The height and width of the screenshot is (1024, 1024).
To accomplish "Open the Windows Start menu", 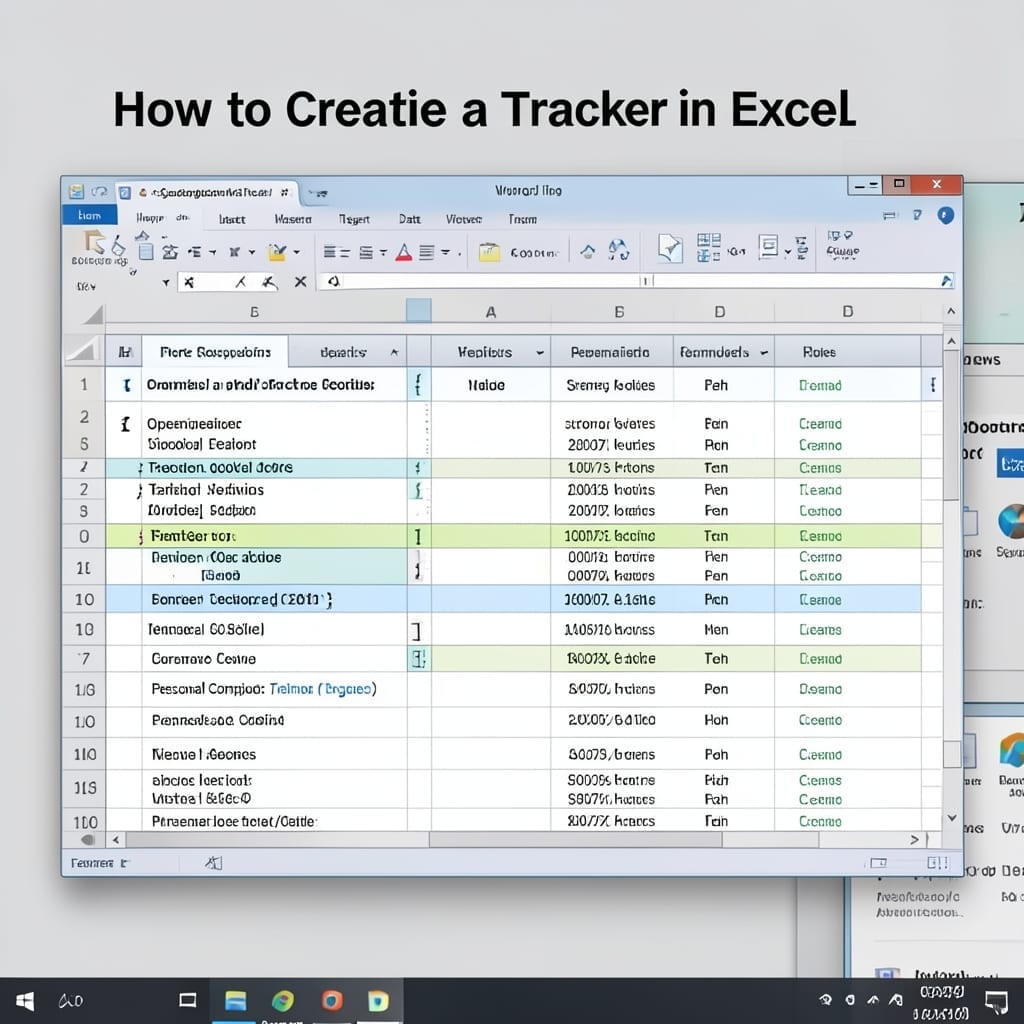I will tap(25, 1001).
